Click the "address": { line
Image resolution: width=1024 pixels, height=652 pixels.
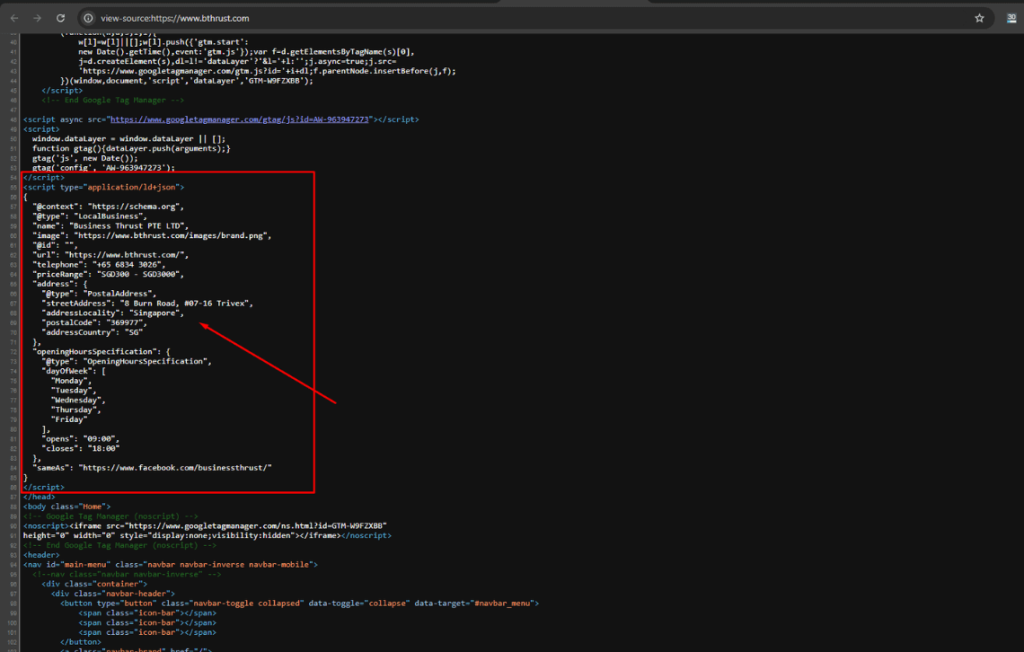pos(59,284)
